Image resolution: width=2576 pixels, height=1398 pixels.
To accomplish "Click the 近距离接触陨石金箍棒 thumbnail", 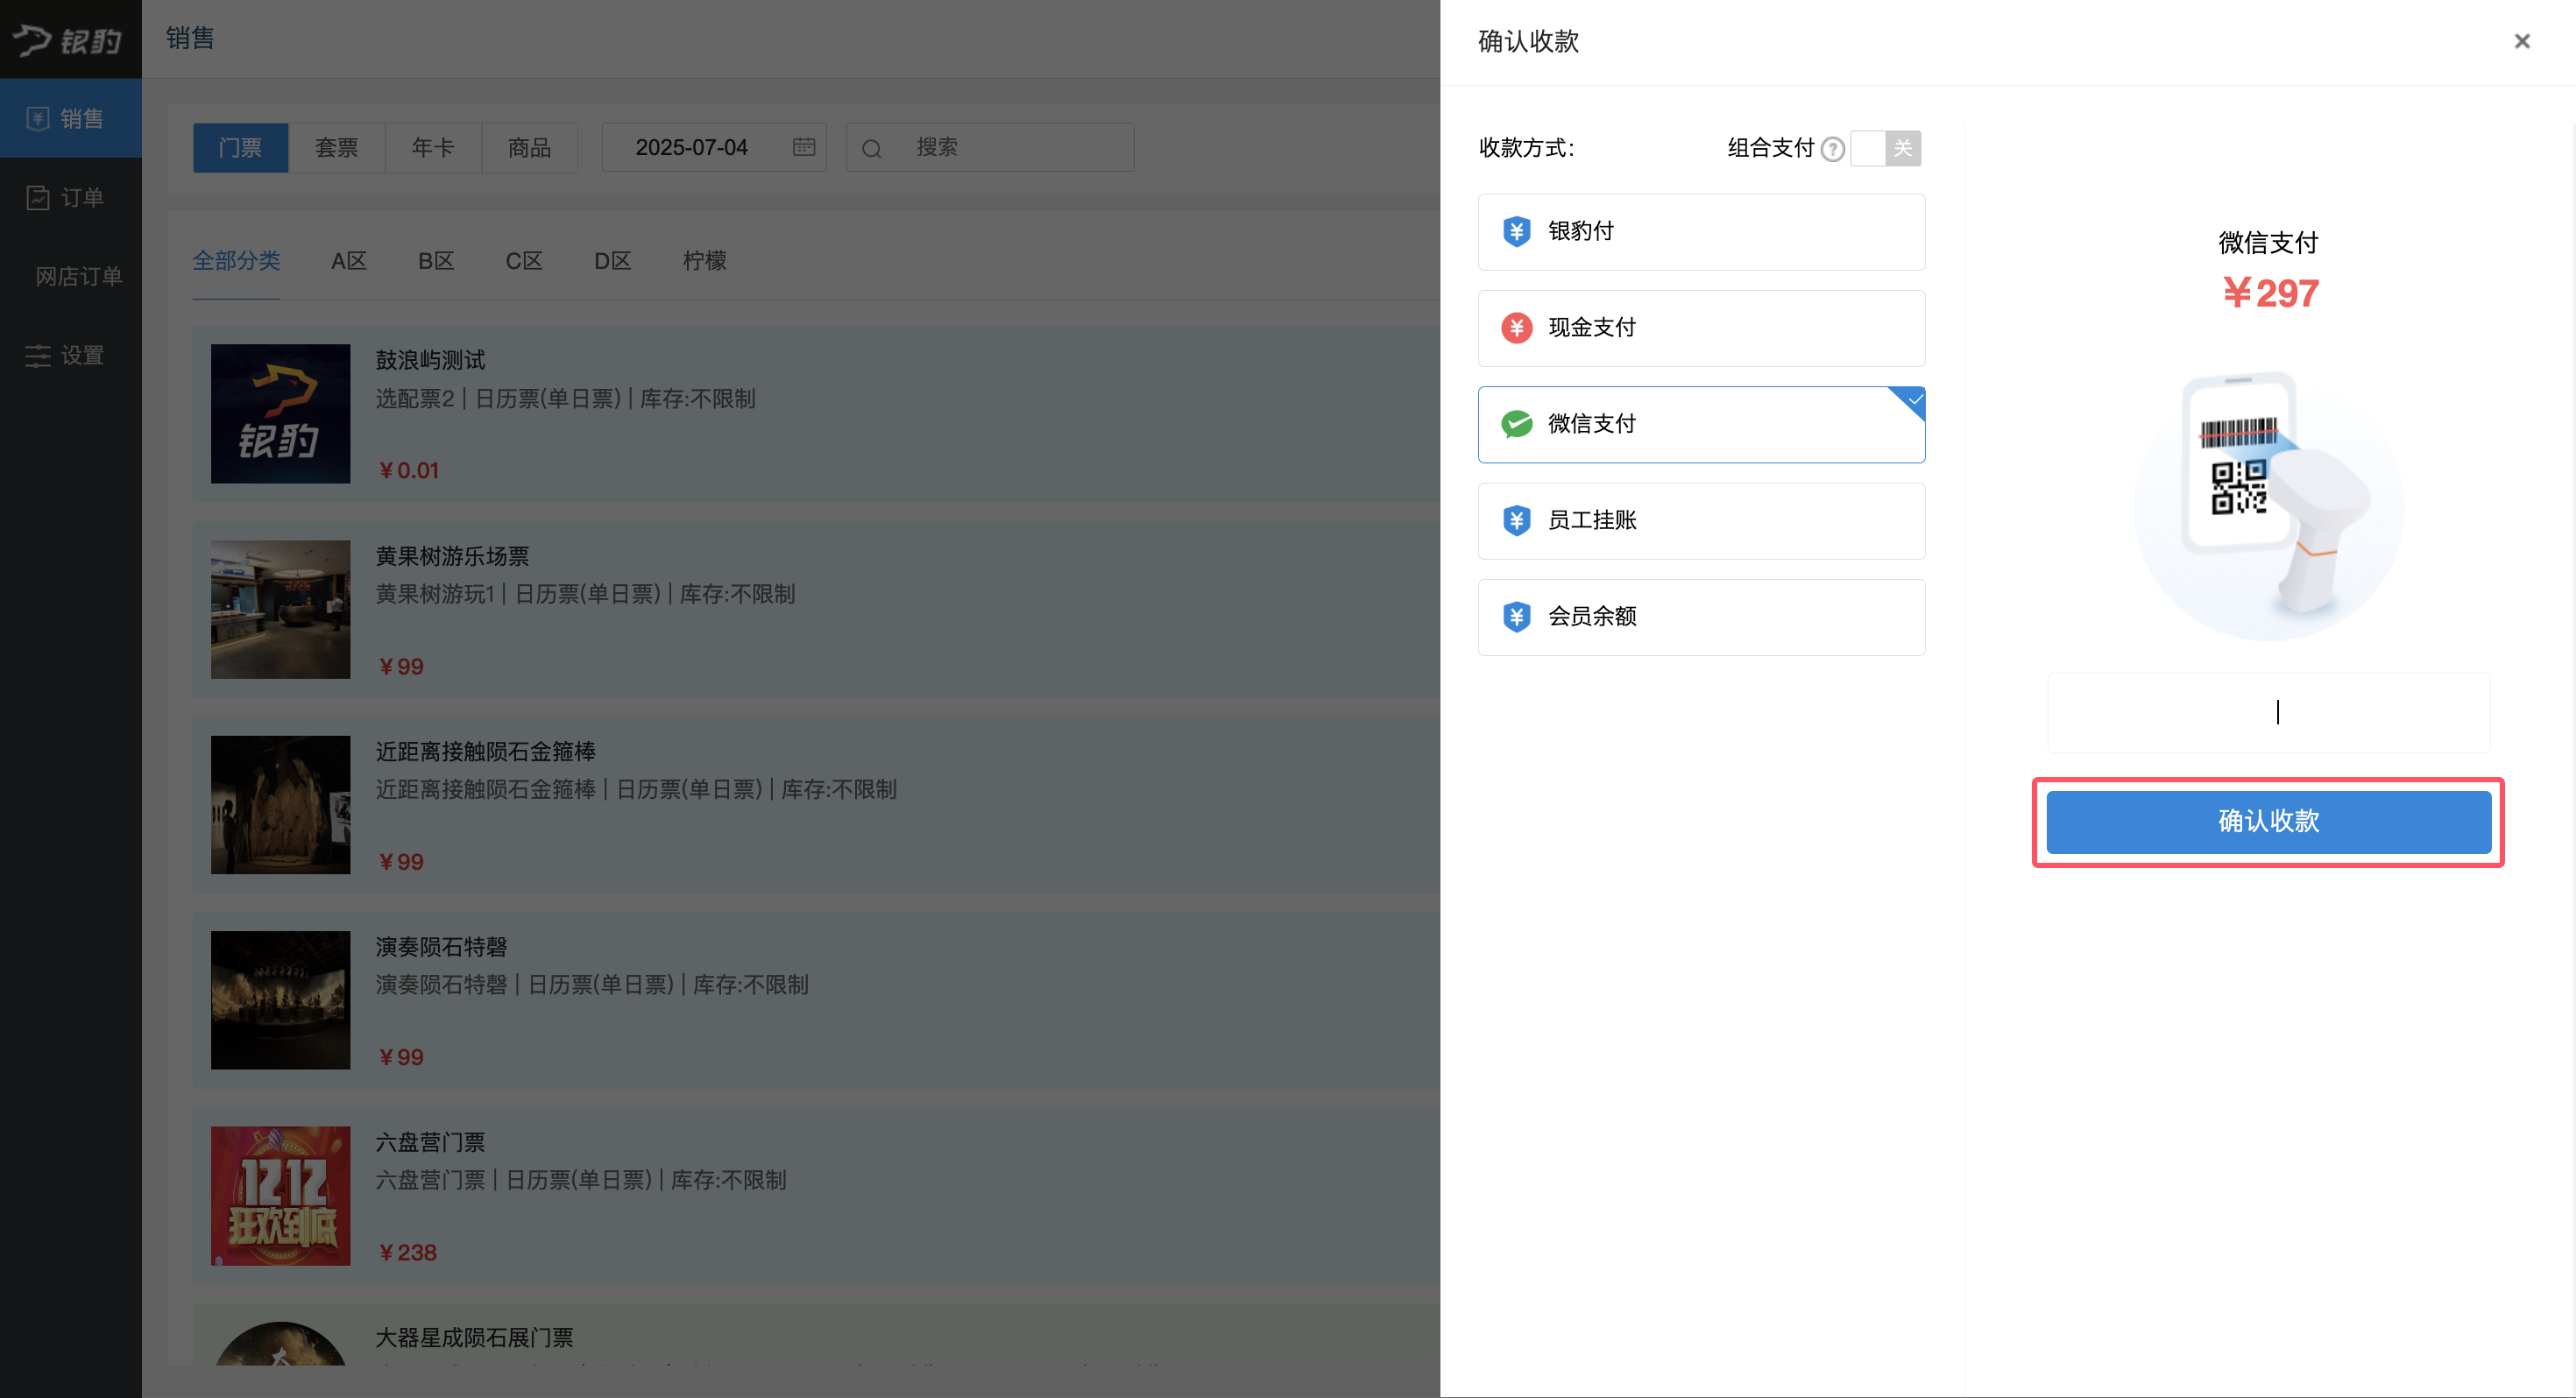I will click(280, 804).
